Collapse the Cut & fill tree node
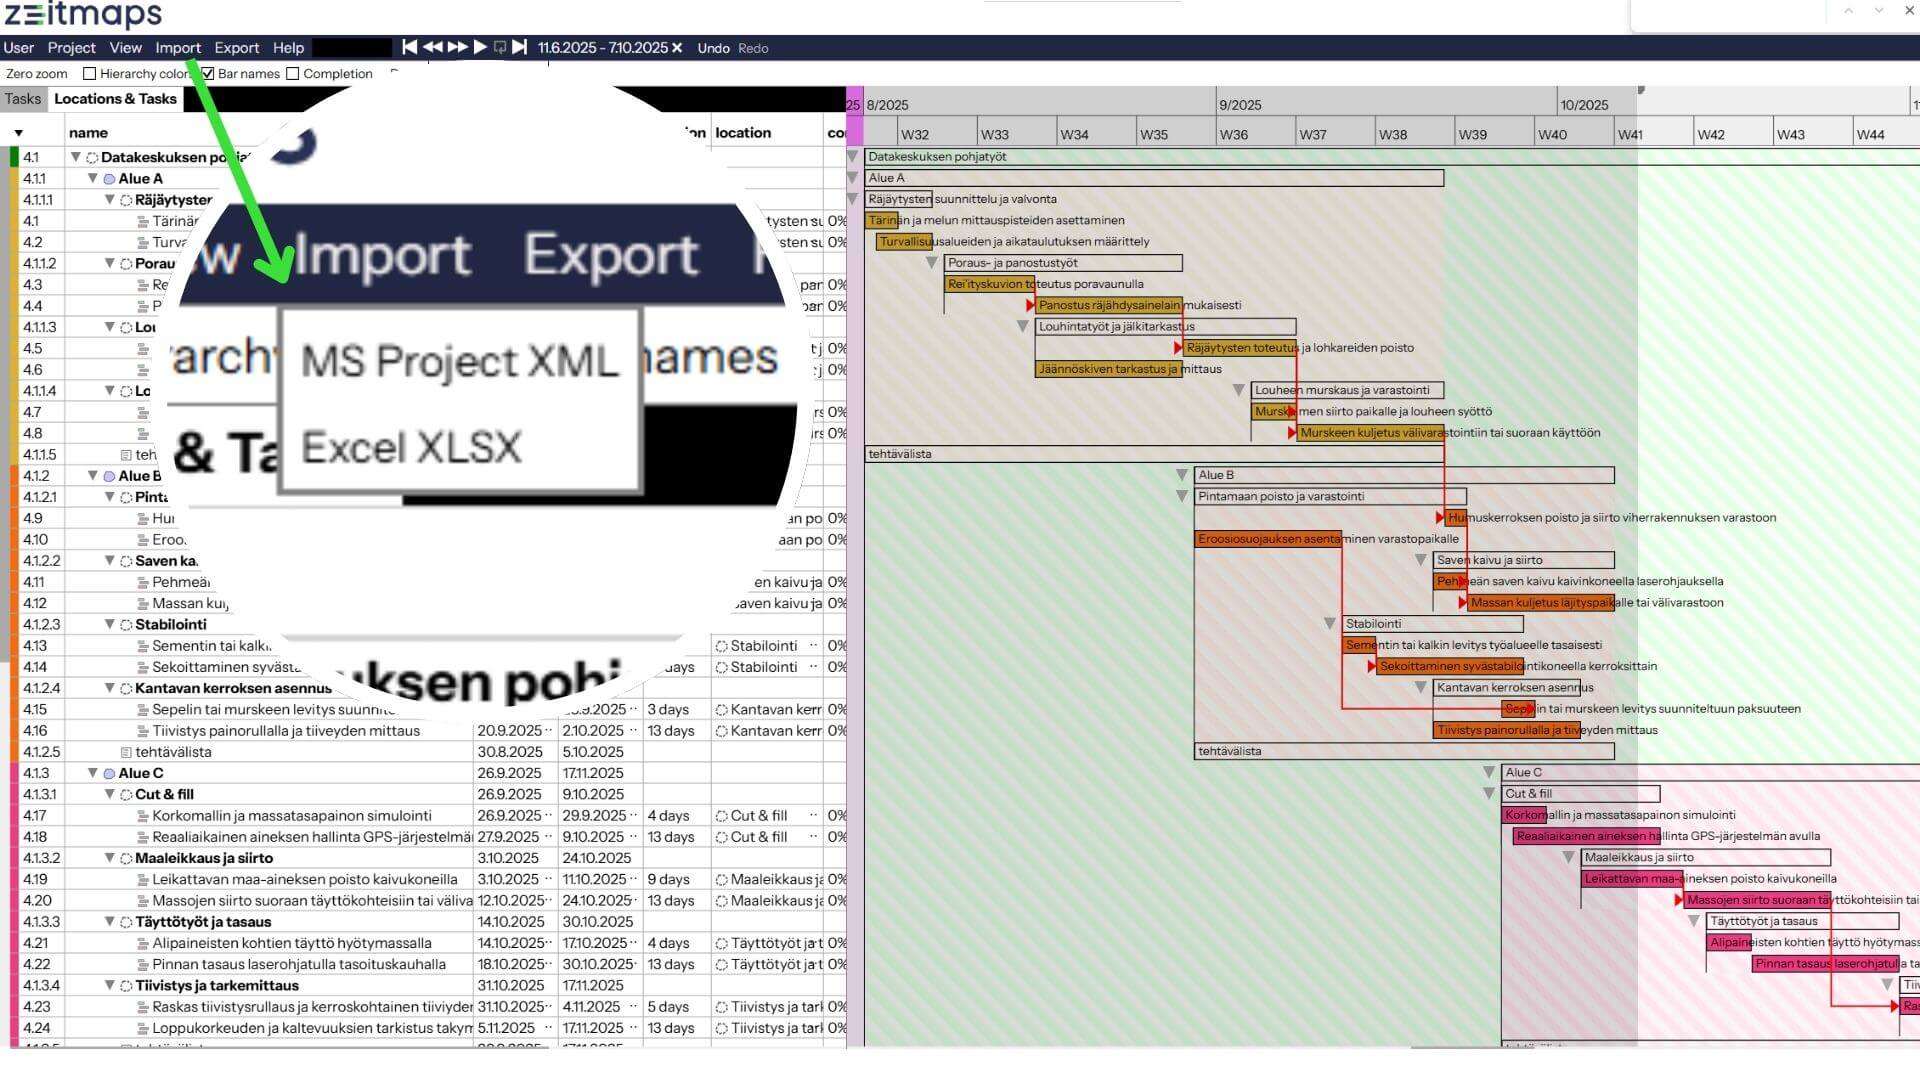This screenshot has height=1080, width=1920. [x=109, y=794]
